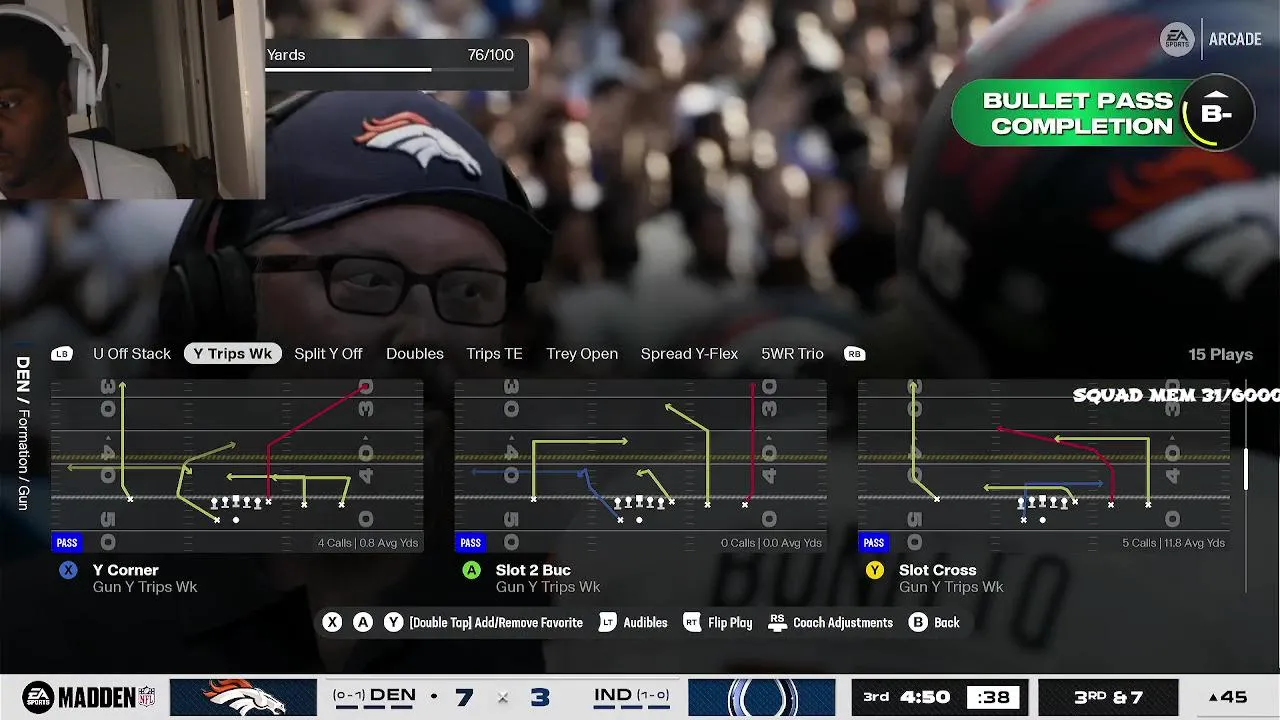Open the Trey Open formation tab
This screenshot has width=1280, height=720.
click(582, 354)
